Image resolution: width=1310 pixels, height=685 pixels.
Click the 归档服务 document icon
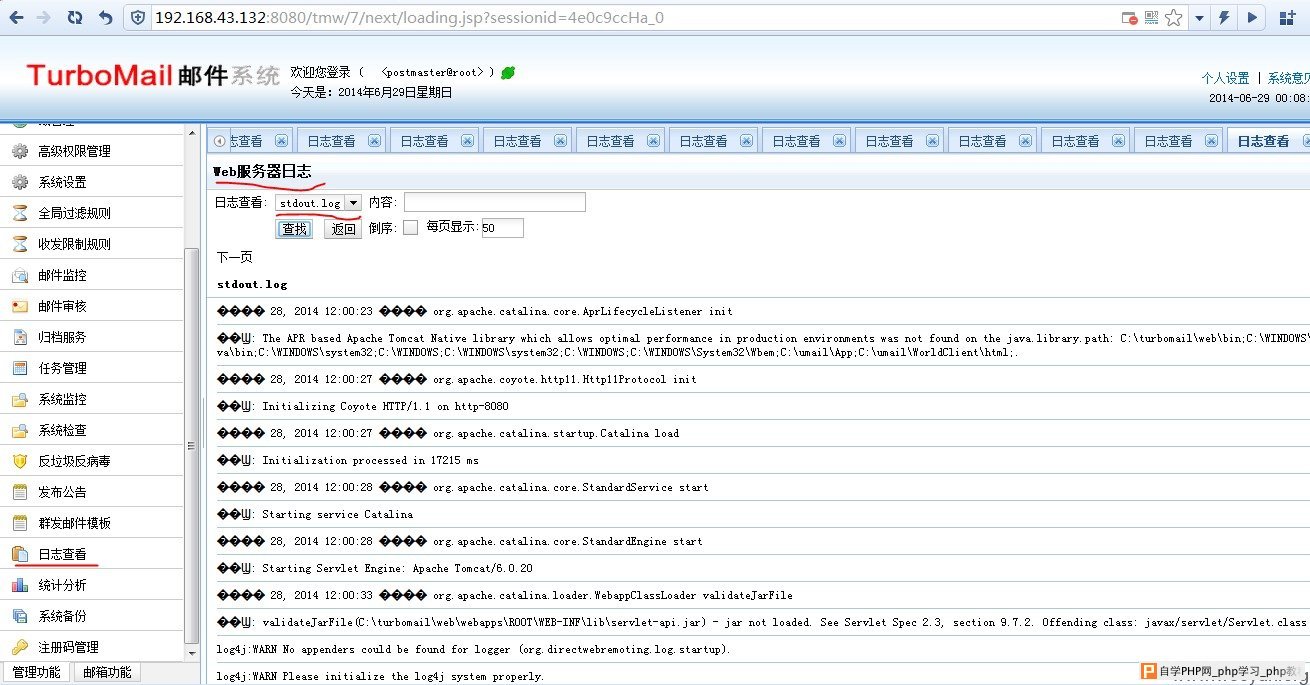pyautogui.click(x=19, y=337)
